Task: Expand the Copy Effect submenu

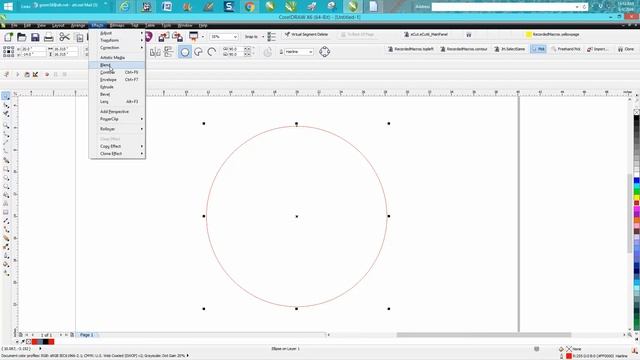Action: point(117,146)
